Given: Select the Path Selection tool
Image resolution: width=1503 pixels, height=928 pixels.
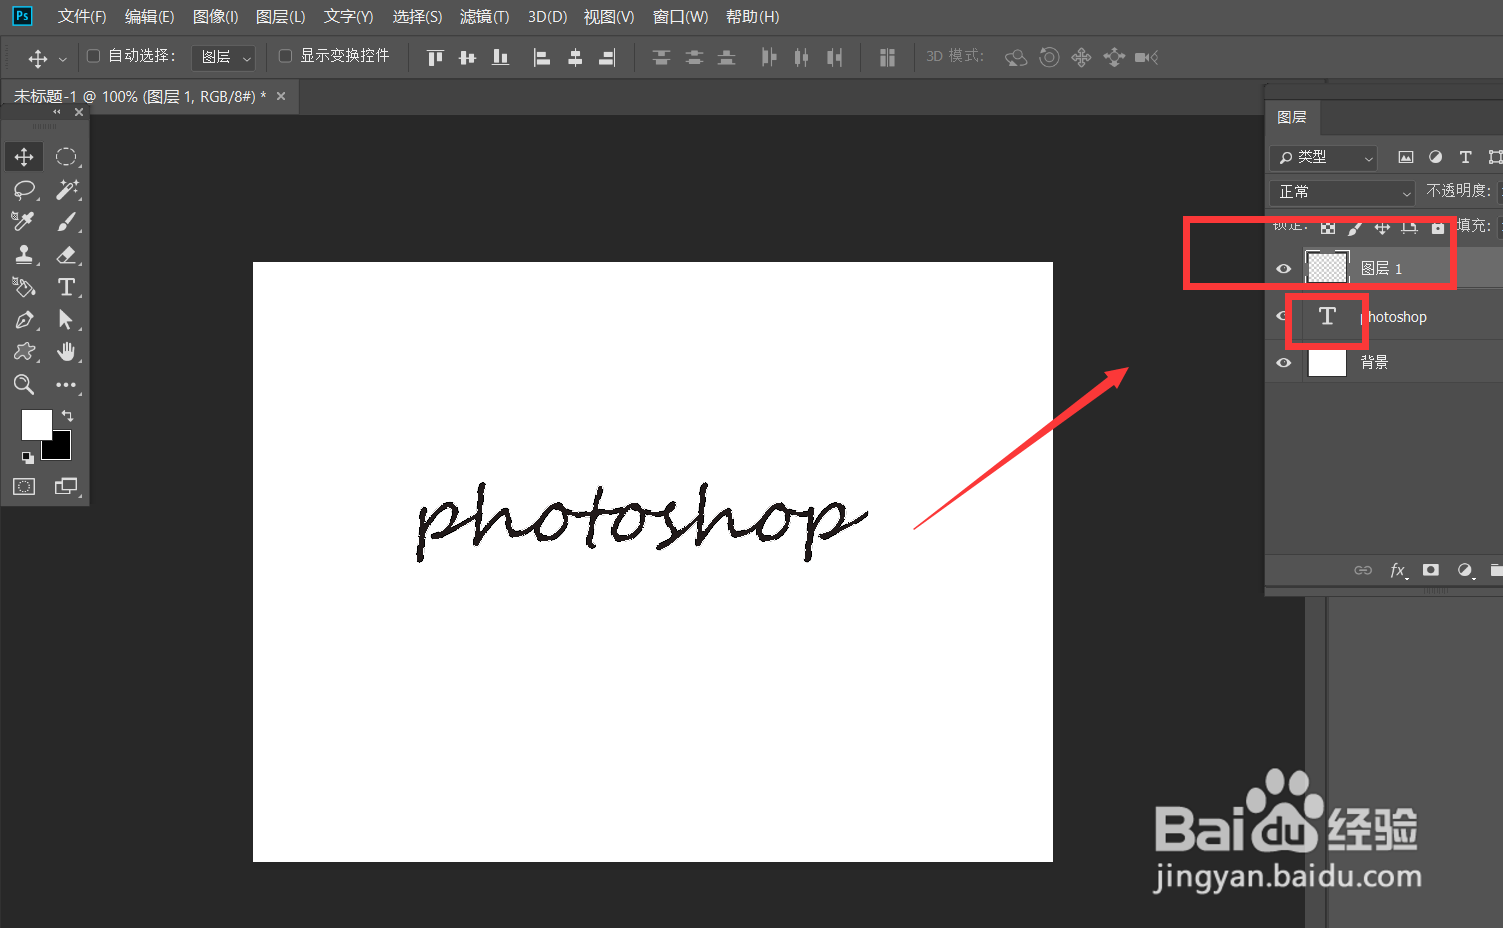Looking at the screenshot, I should tap(66, 320).
